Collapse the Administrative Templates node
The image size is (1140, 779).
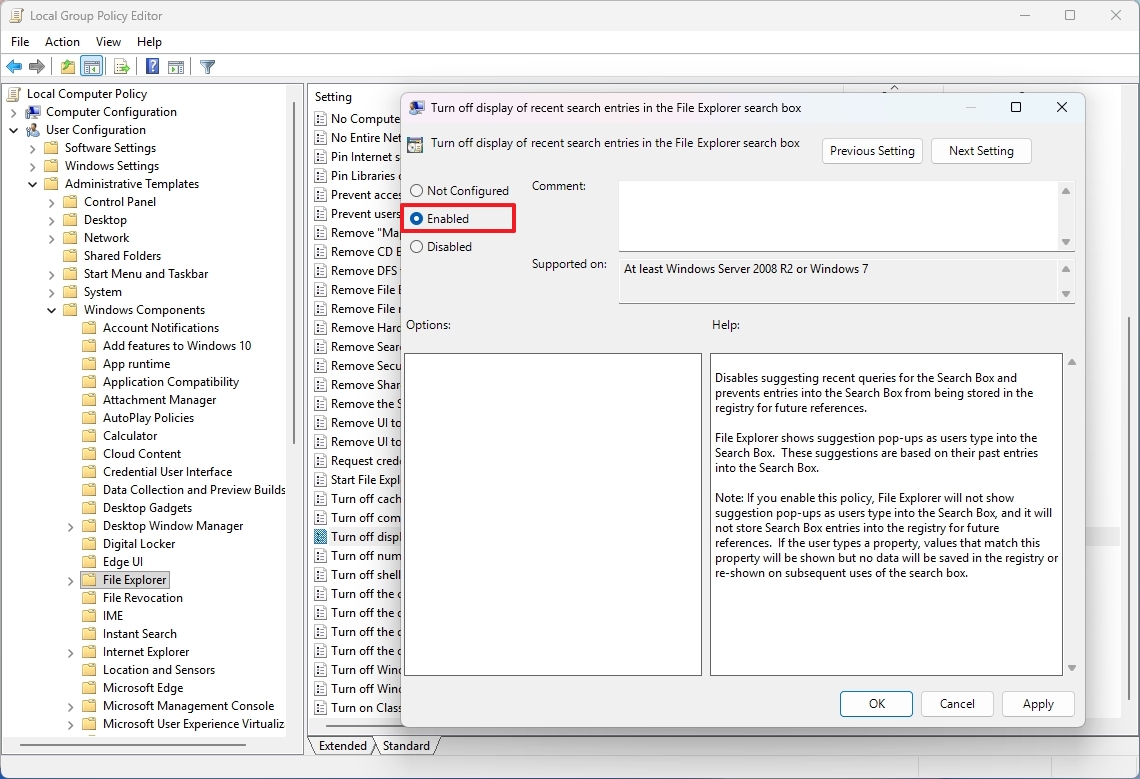[x=32, y=183]
